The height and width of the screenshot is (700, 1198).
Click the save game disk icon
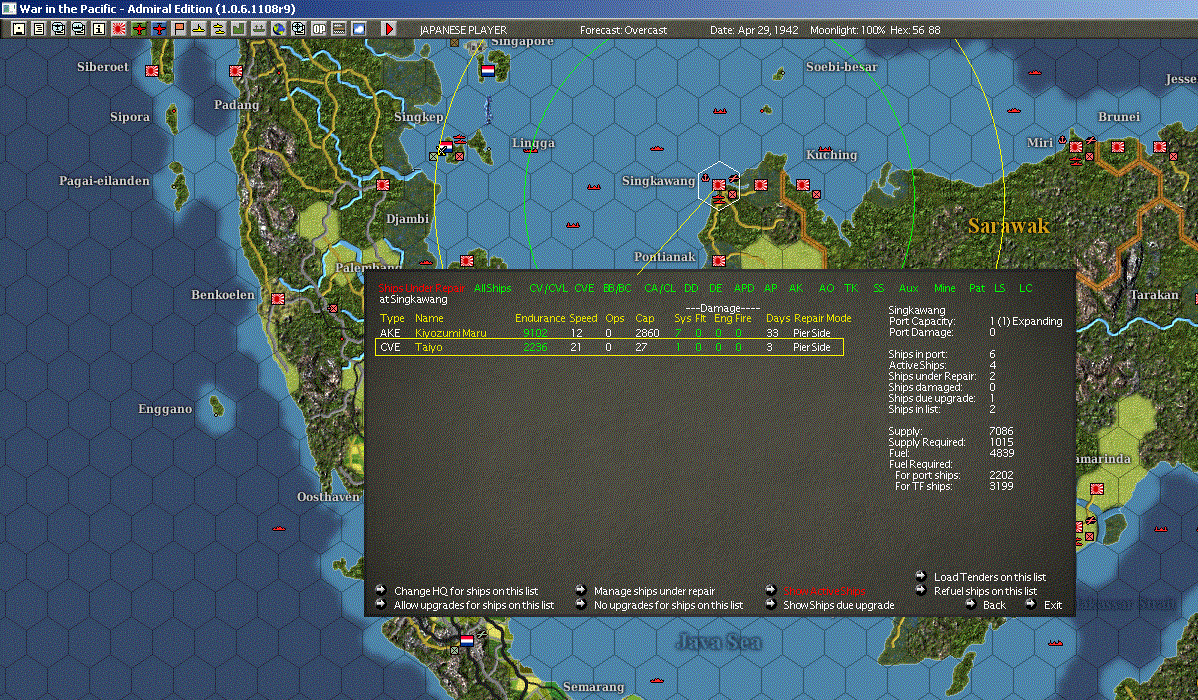[19, 29]
